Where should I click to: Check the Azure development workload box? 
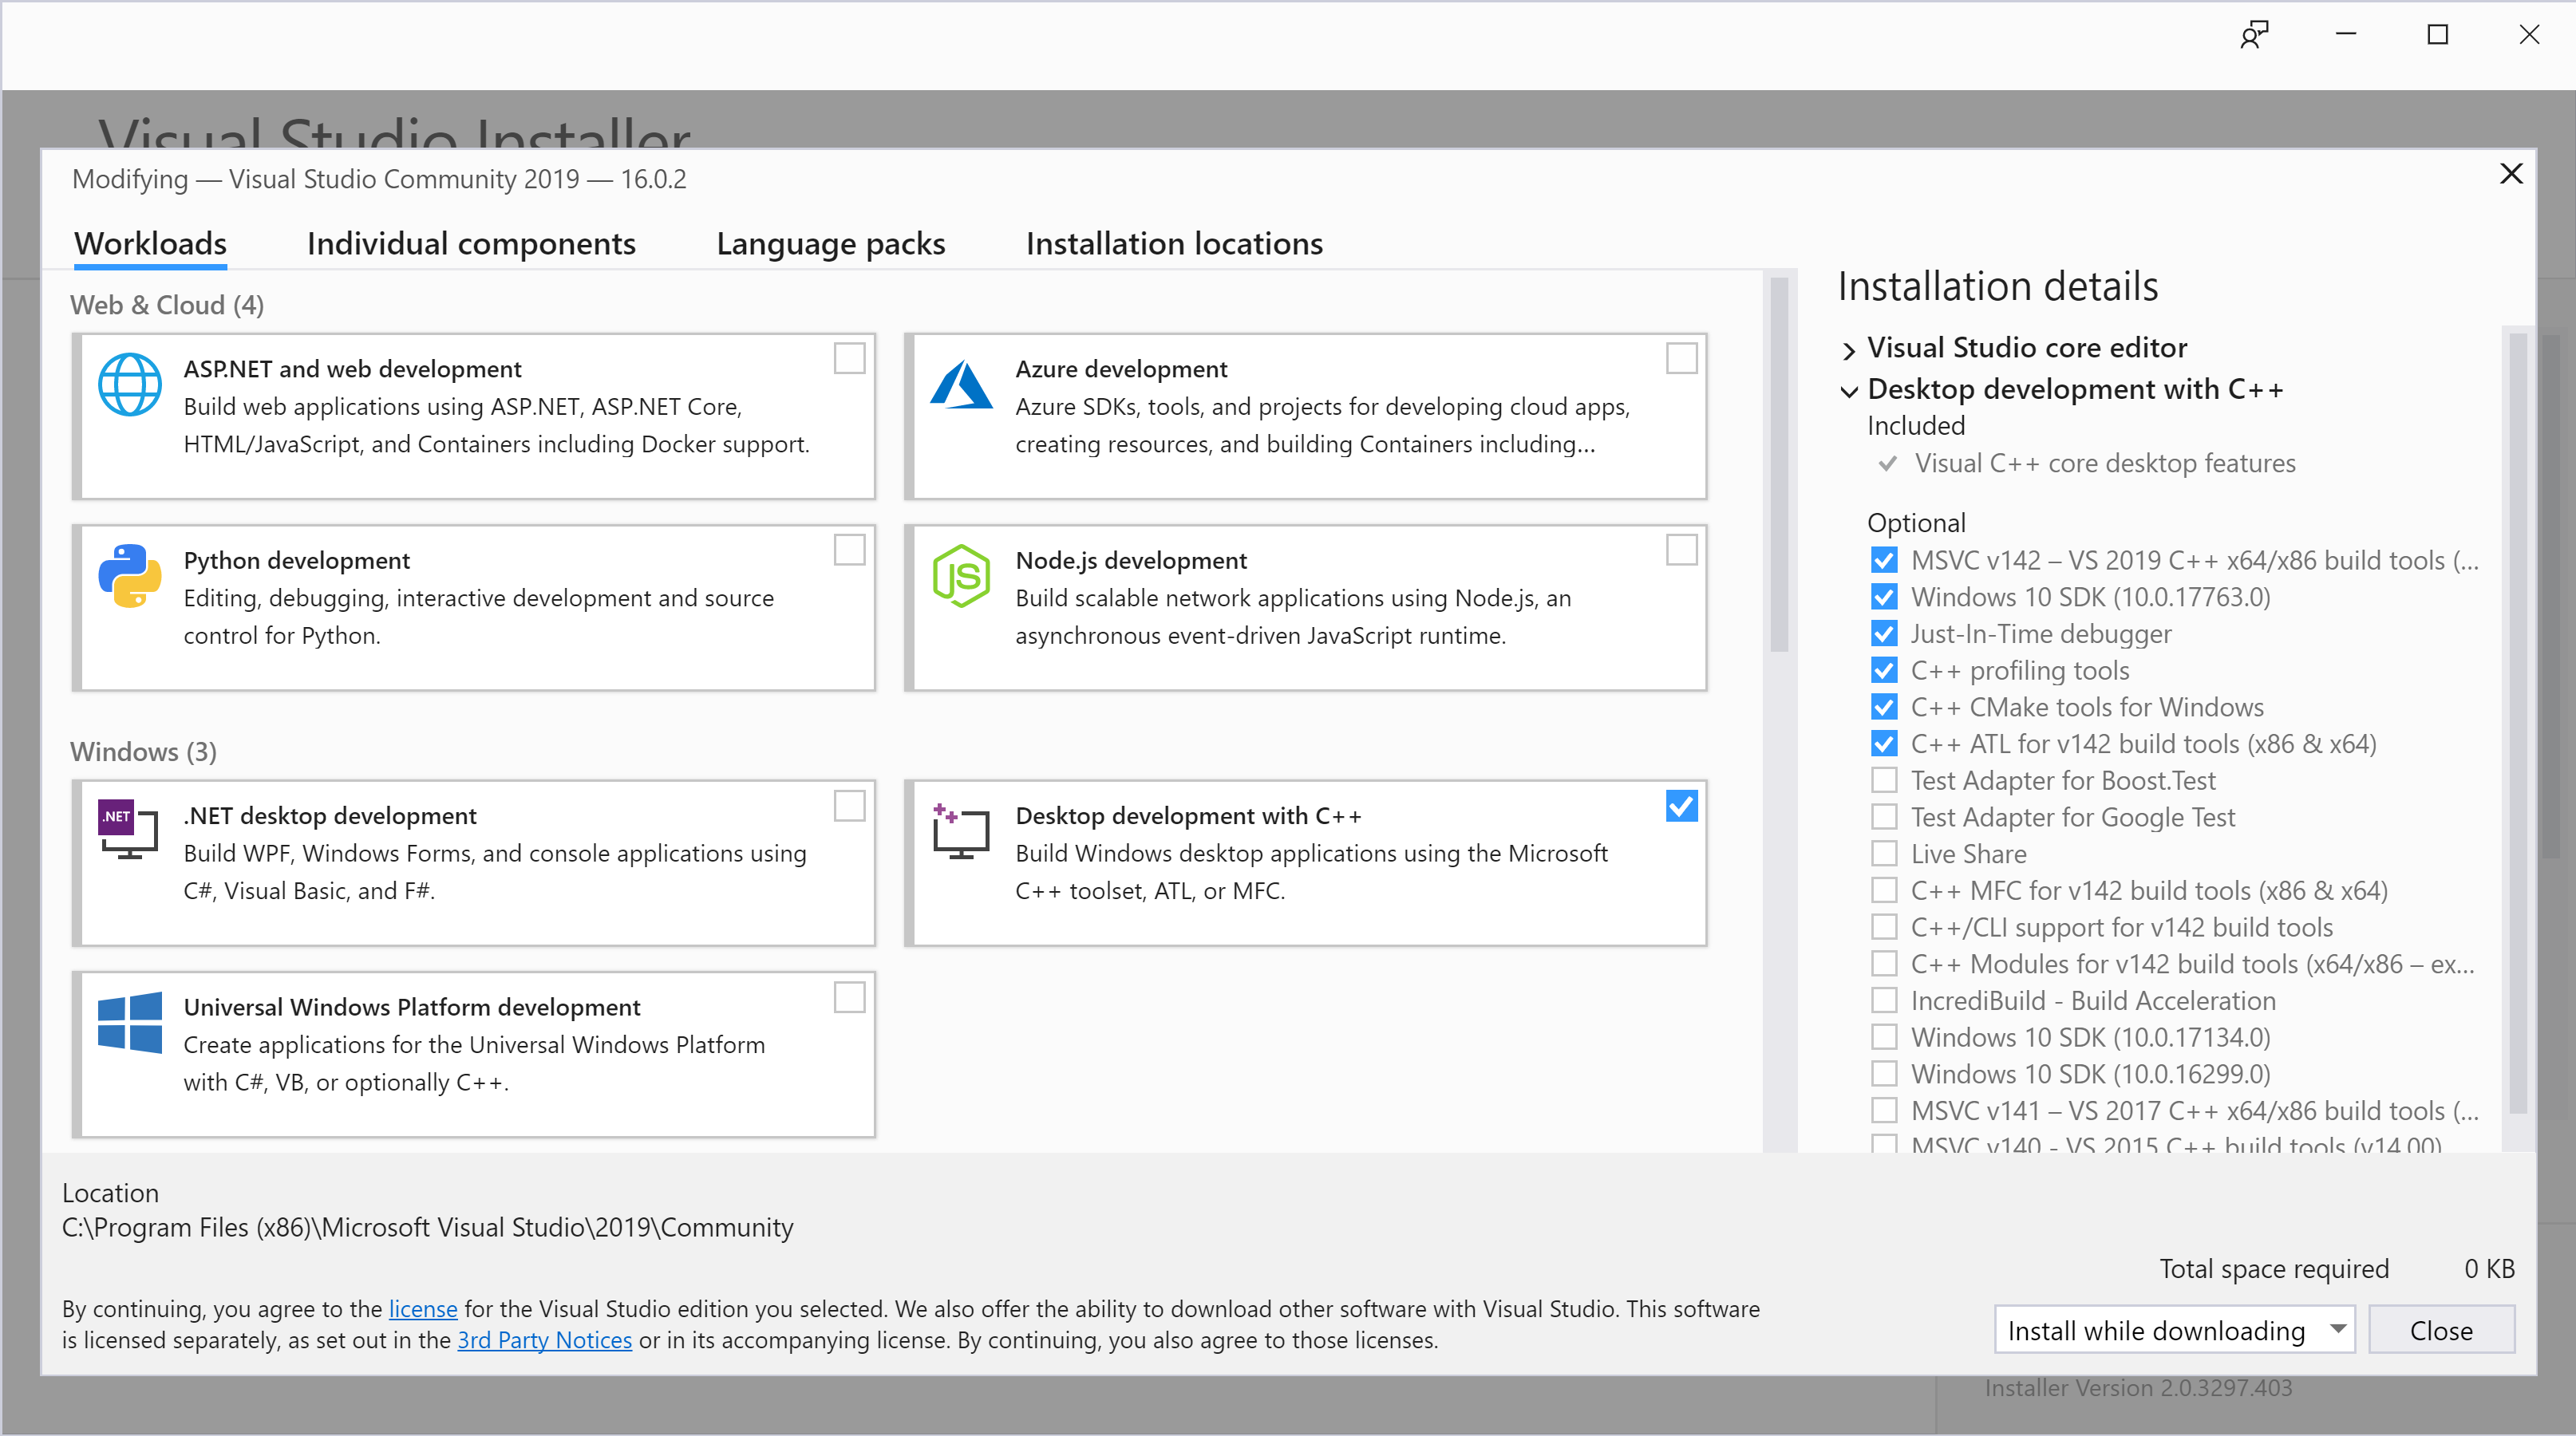[1682, 358]
